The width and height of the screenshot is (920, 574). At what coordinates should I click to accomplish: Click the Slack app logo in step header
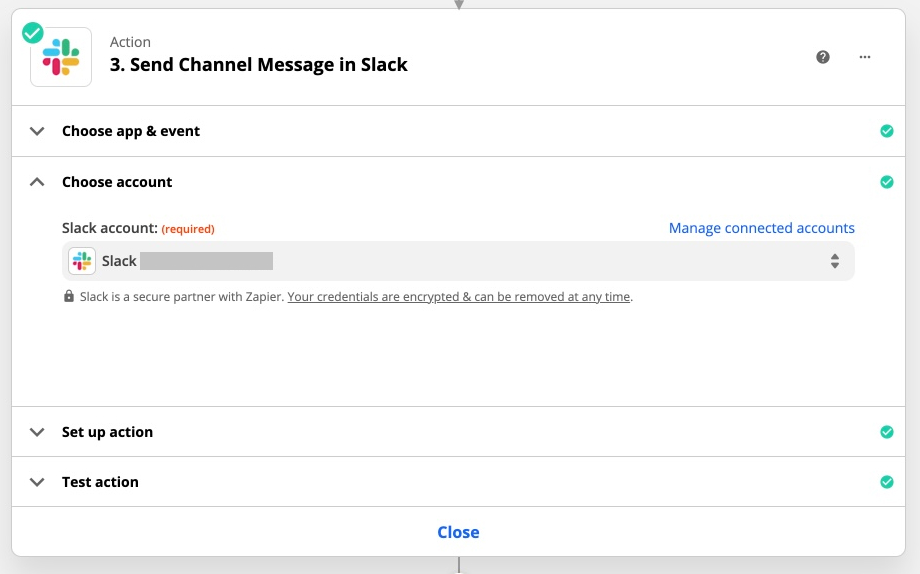[61, 57]
